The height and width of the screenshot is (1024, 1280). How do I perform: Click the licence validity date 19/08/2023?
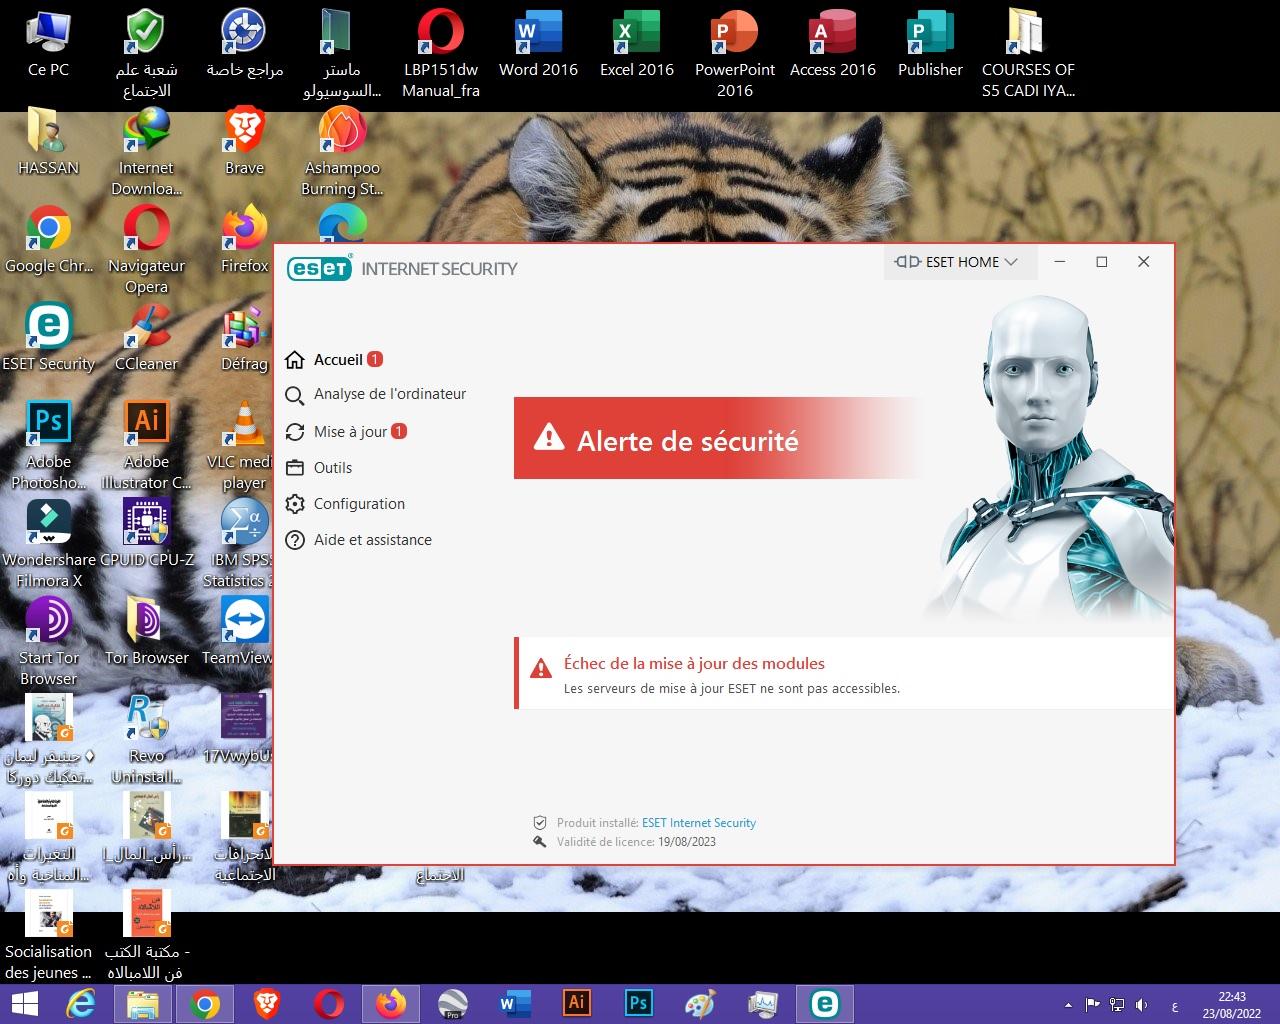(x=687, y=842)
